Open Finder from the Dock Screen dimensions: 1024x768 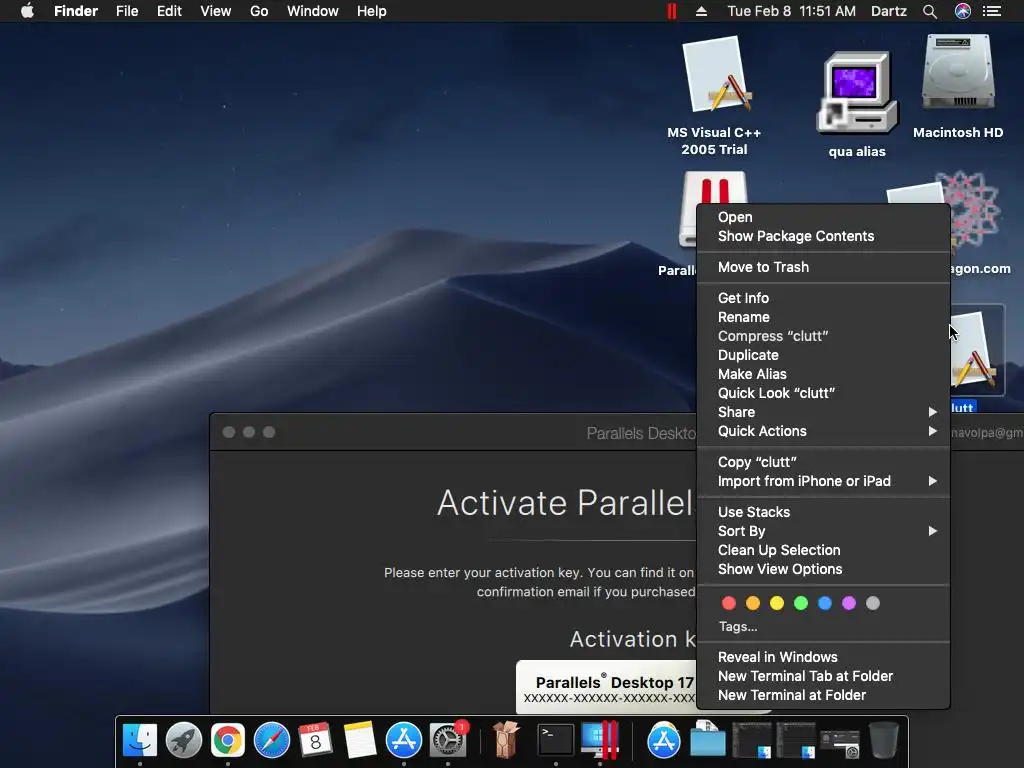[x=140, y=740]
